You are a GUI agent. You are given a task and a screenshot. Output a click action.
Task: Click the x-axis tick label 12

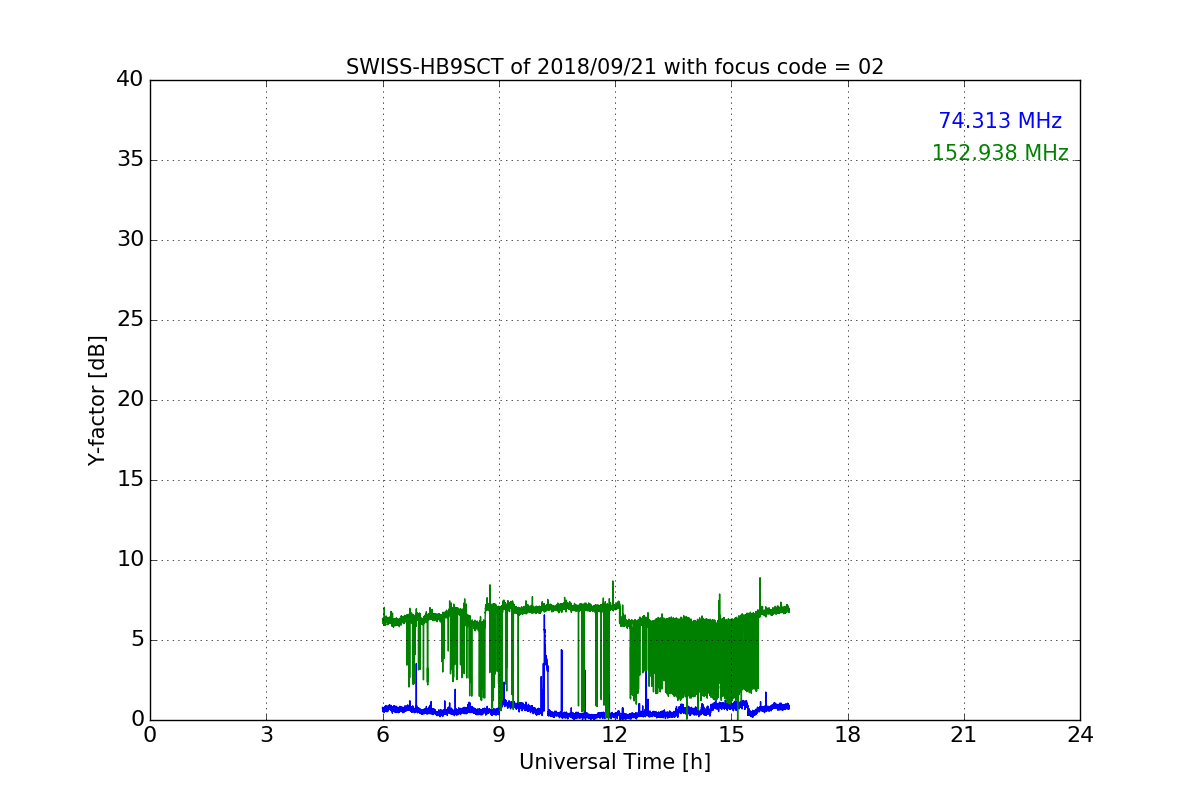coord(615,735)
